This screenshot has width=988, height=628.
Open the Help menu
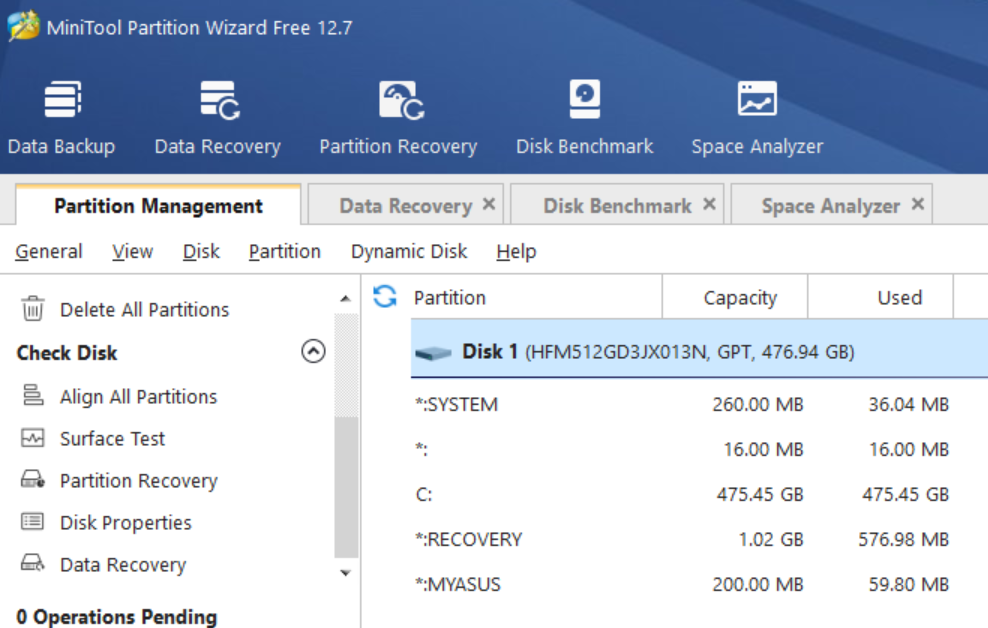click(x=516, y=251)
